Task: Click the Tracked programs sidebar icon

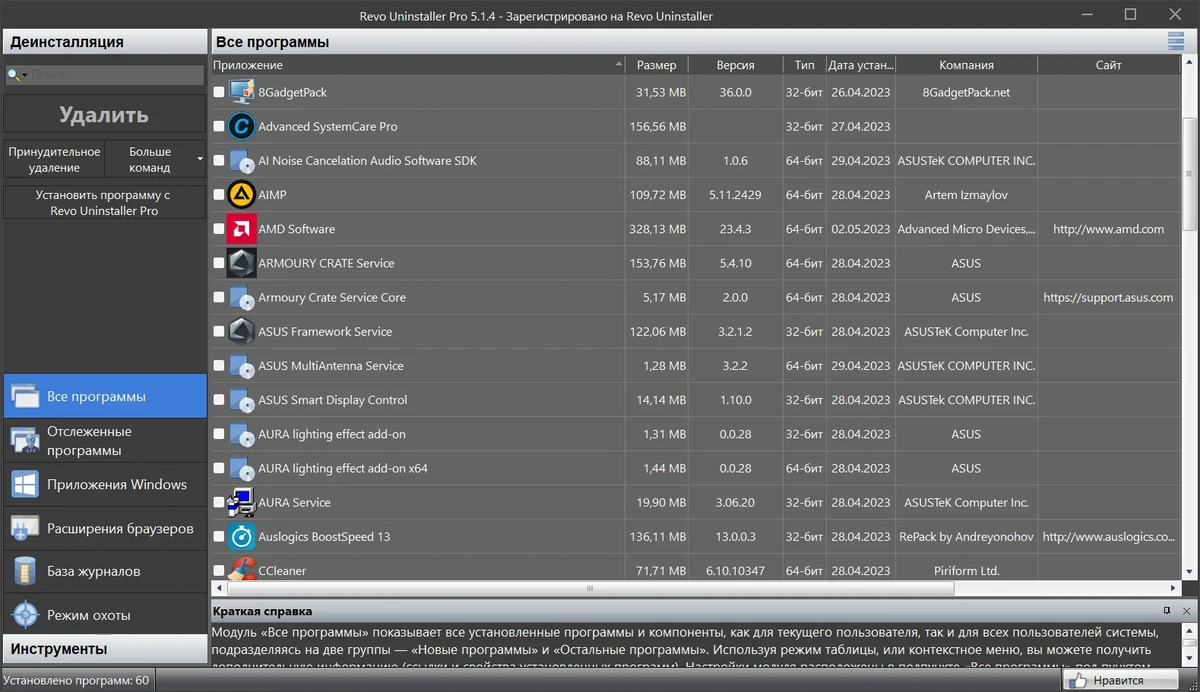Action: coord(25,441)
